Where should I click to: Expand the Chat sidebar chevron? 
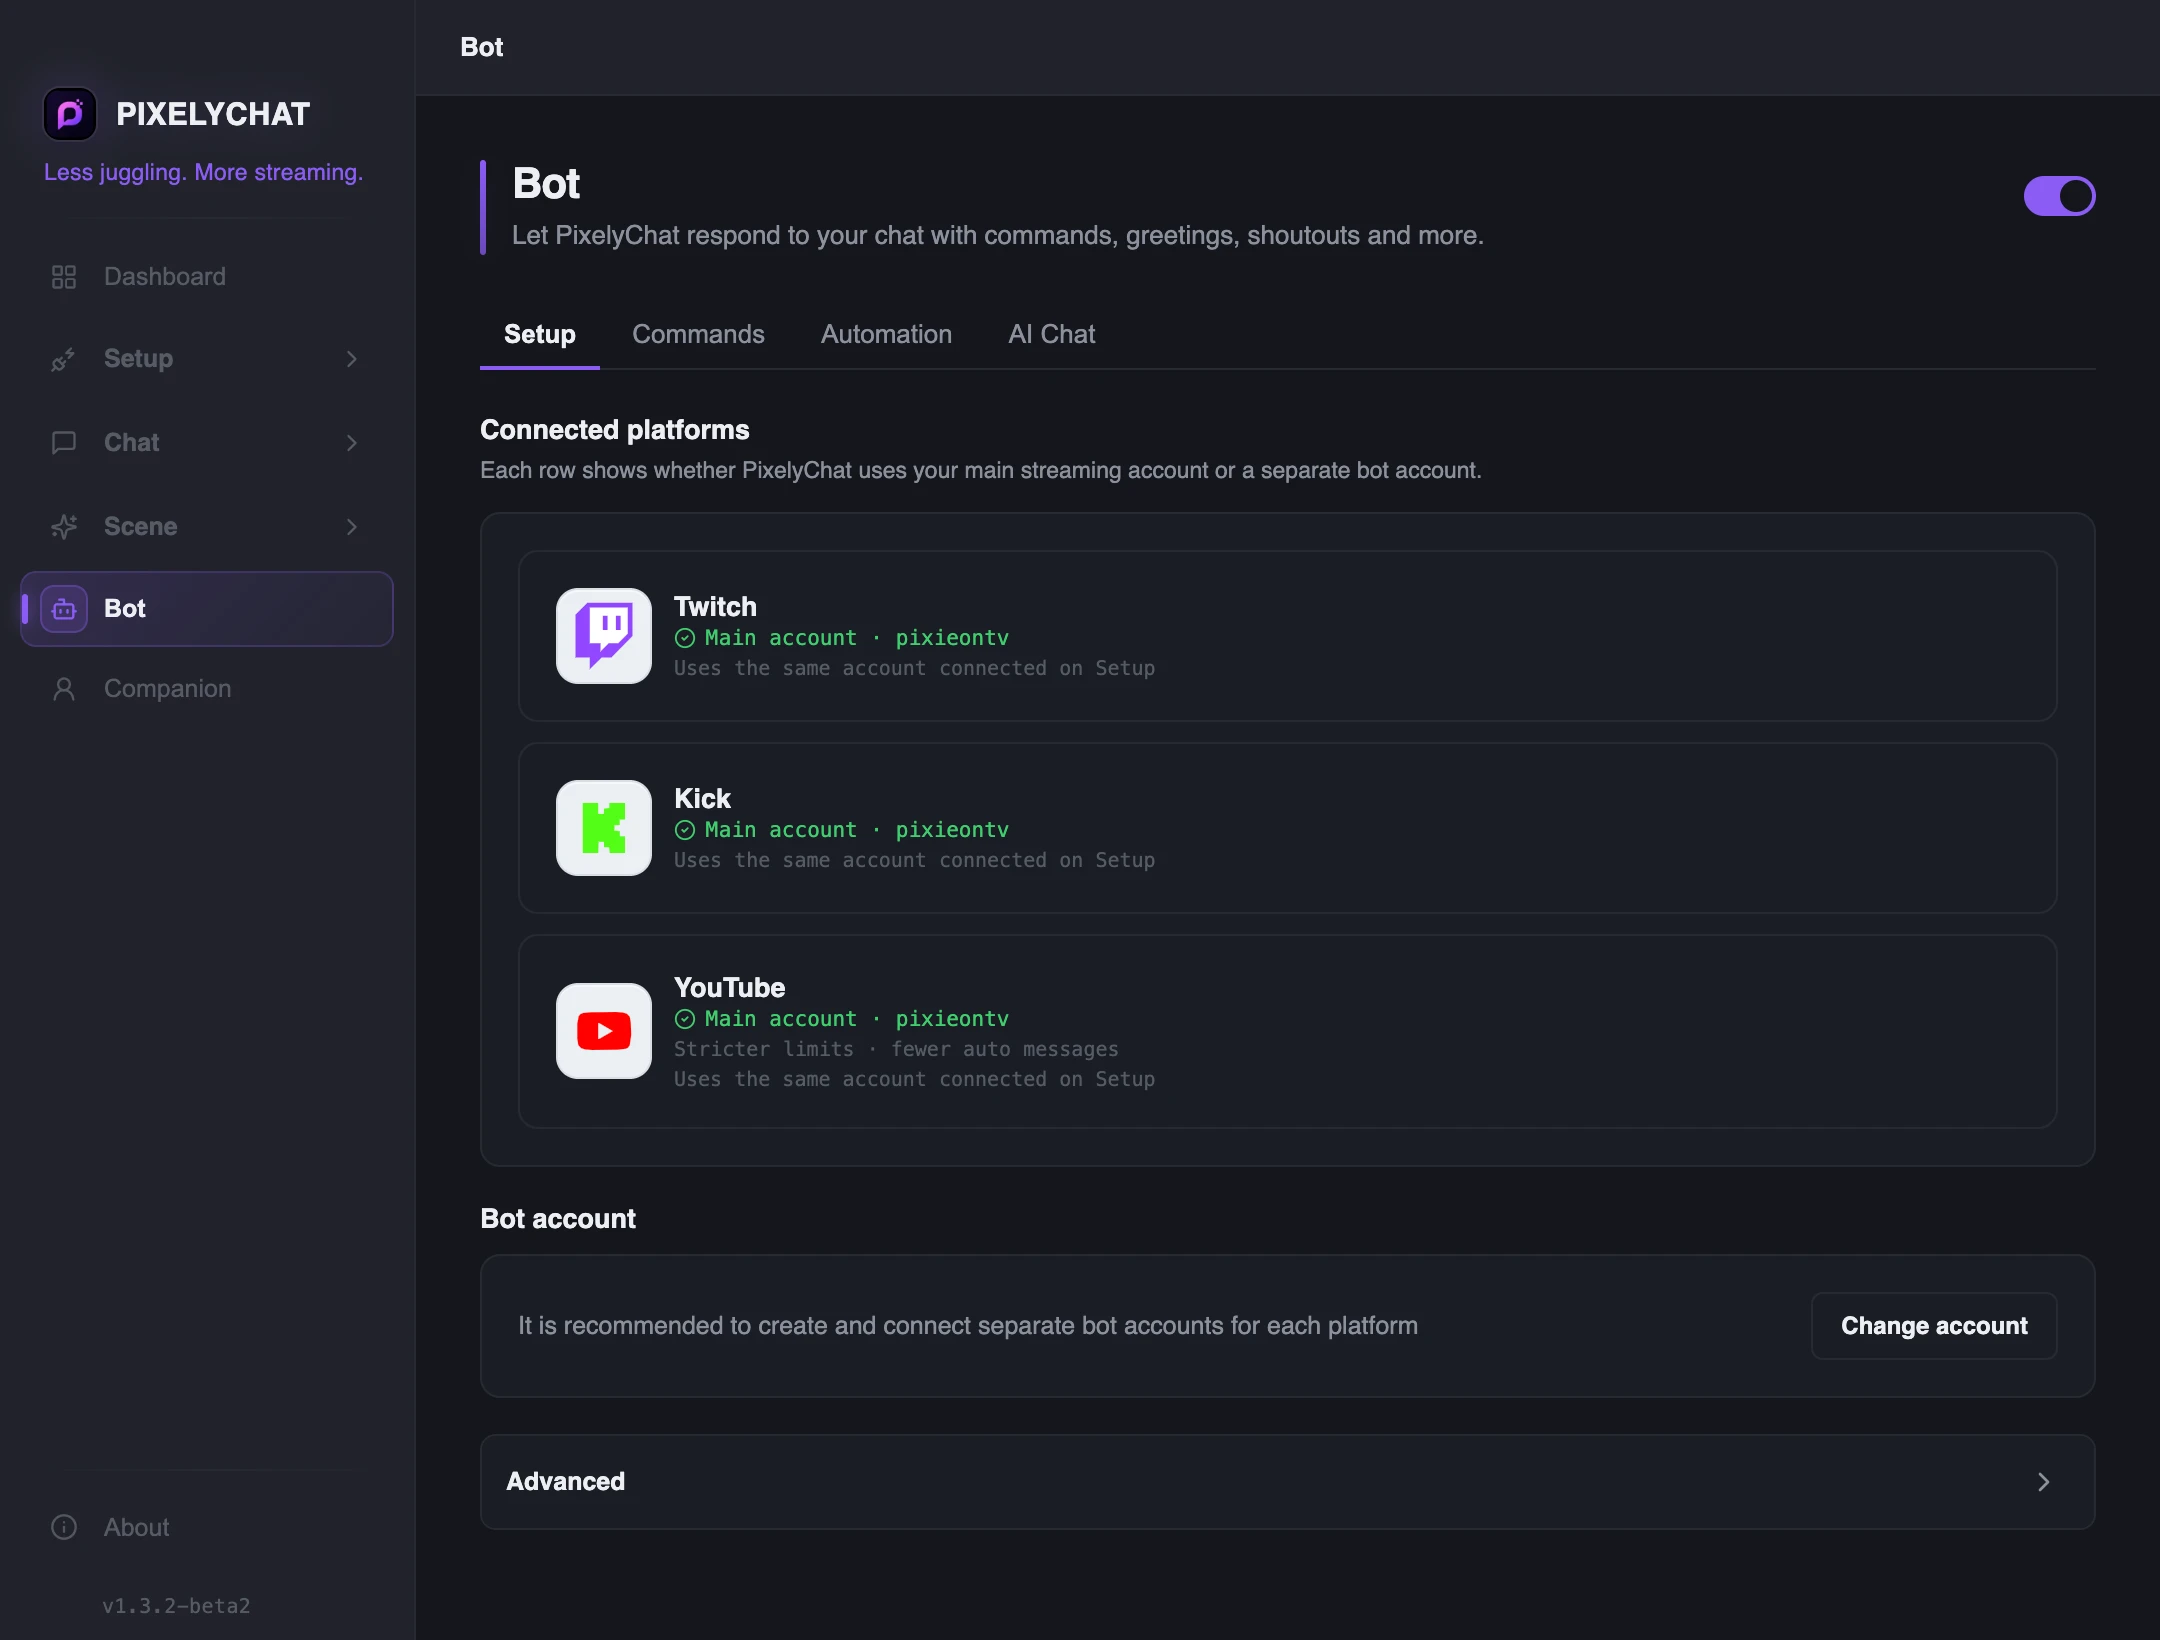click(351, 443)
